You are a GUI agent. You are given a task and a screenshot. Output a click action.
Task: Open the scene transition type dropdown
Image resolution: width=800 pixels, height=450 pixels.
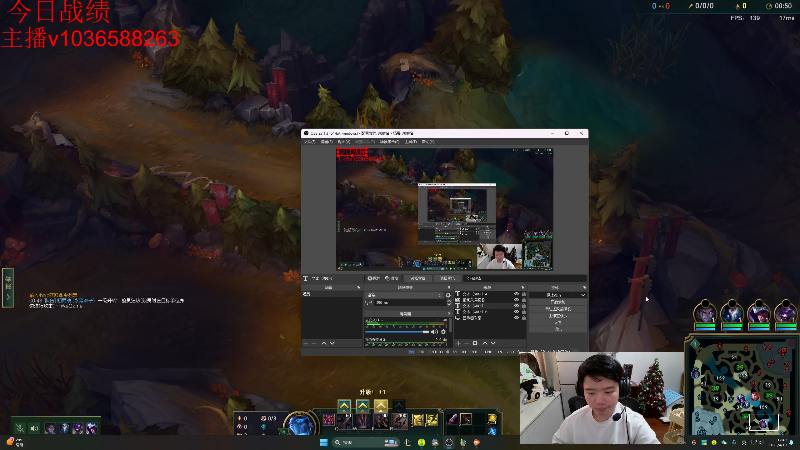click(405, 295)
